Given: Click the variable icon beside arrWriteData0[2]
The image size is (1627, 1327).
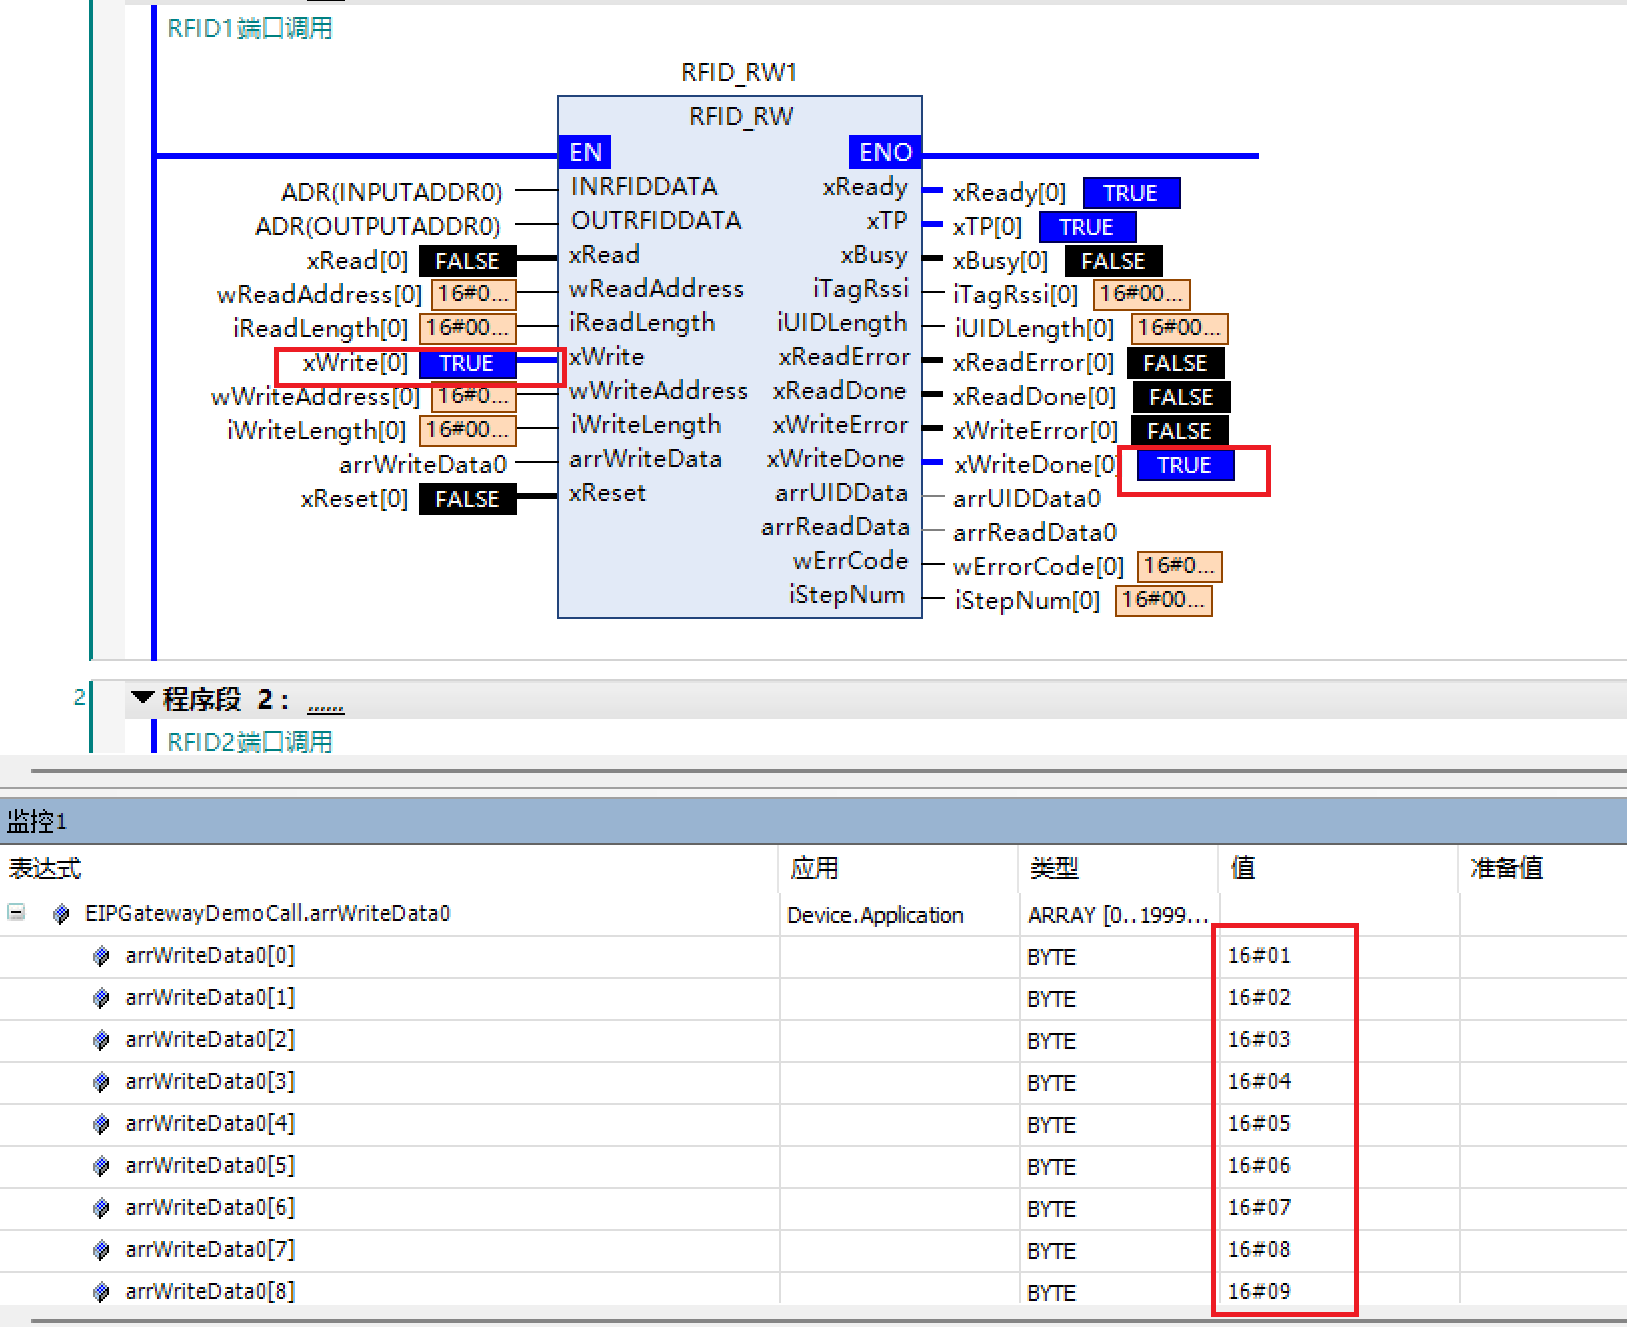Looking at the screenshot, I should [100, 1040].
